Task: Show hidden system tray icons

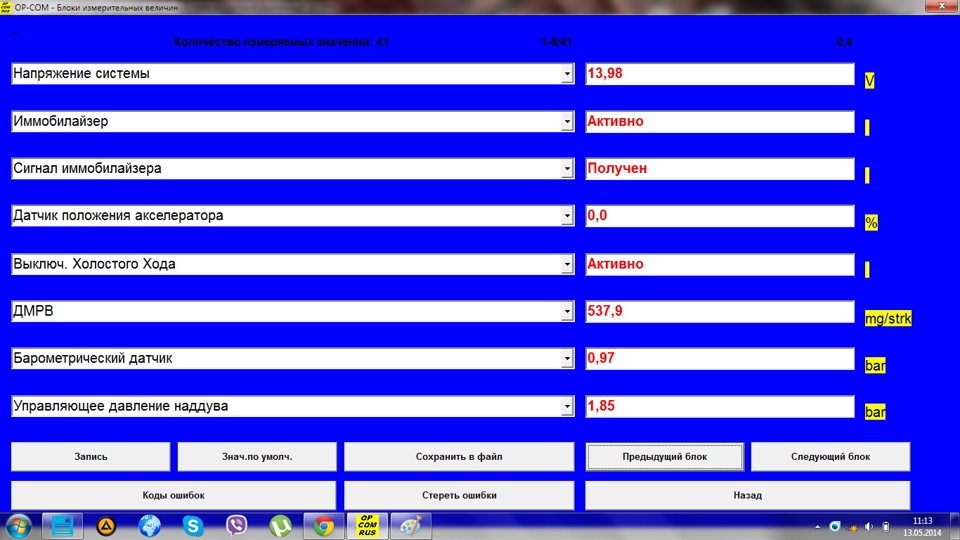Action: pyautogui.click(x=817, y=527)
